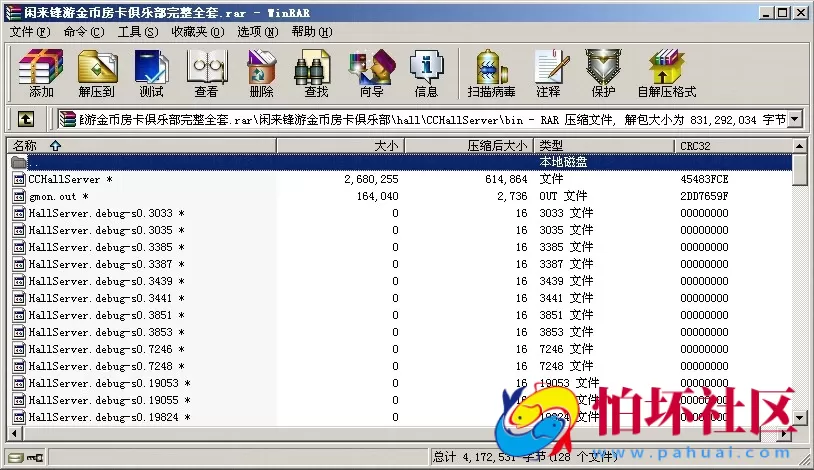Screen dimensions: 814x470
Task: Select HallServer.debug-s0.3851 file
Action: point(106,315)
